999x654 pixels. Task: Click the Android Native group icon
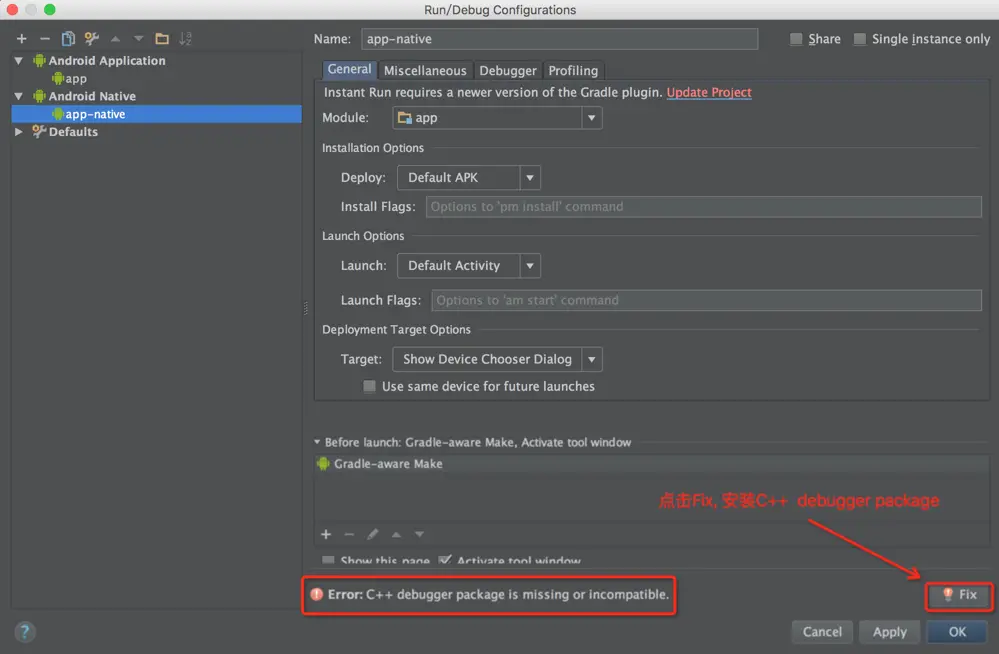tap(40, 96)
